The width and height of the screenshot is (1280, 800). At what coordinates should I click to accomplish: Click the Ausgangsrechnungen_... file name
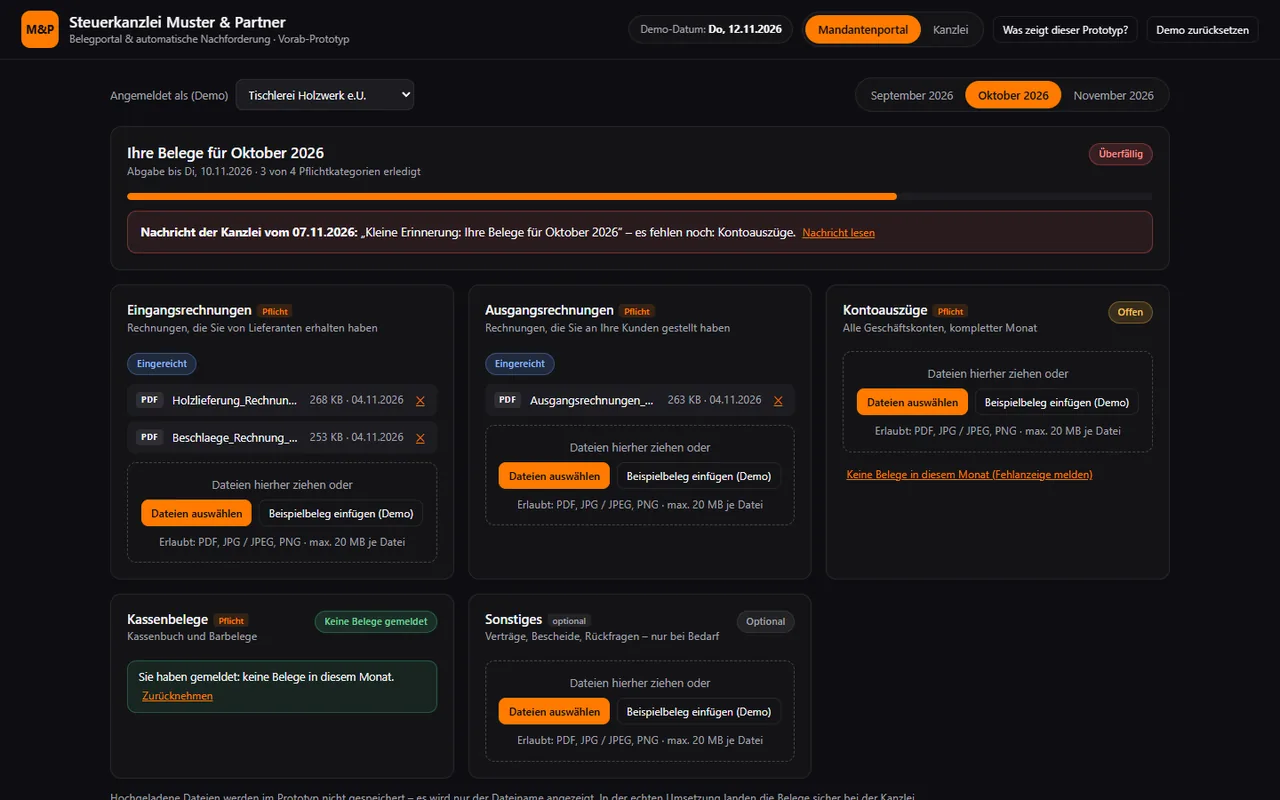[592, 400]
